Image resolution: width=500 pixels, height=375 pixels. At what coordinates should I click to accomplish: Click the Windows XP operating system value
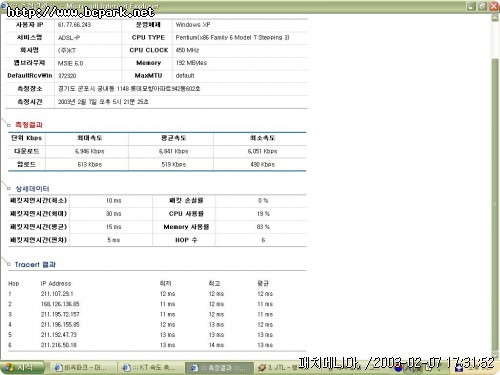click(x=193, y=25)
